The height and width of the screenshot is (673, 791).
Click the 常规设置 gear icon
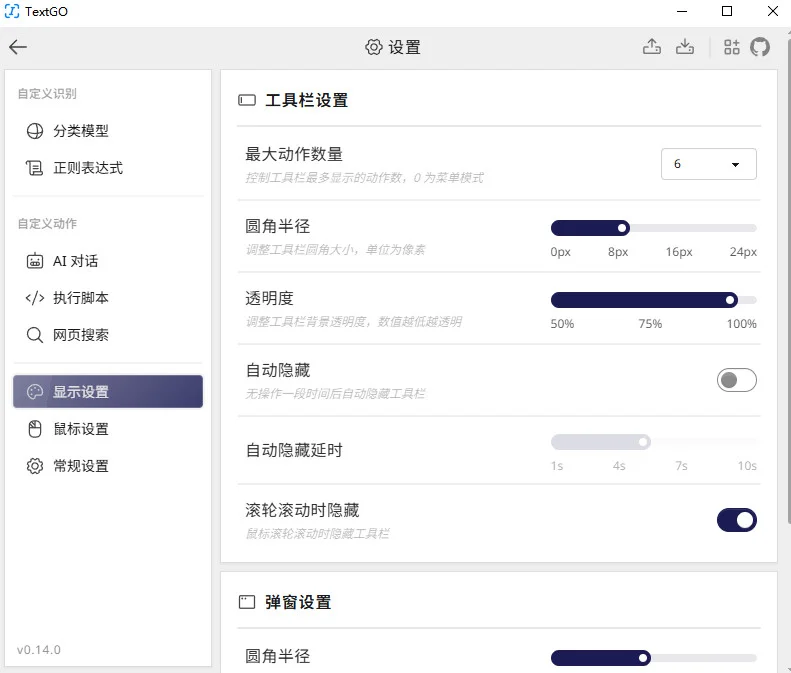(35, 466)
